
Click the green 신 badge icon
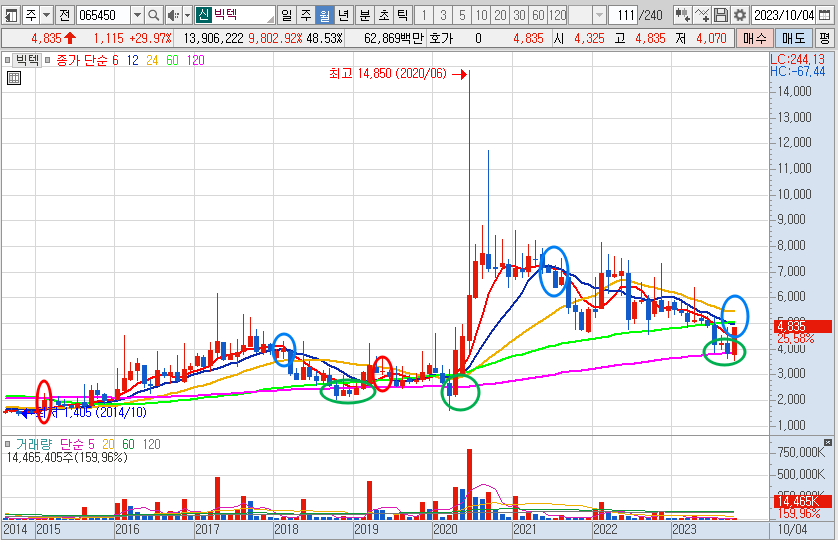point(203,14)
